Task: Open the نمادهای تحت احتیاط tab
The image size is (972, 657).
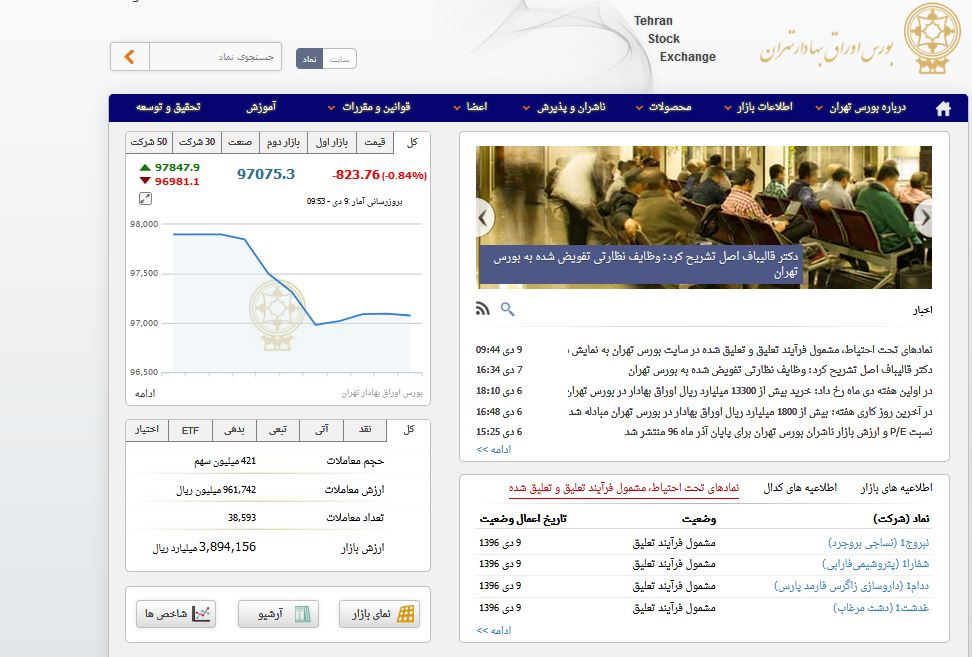Action: coord(624,488)
